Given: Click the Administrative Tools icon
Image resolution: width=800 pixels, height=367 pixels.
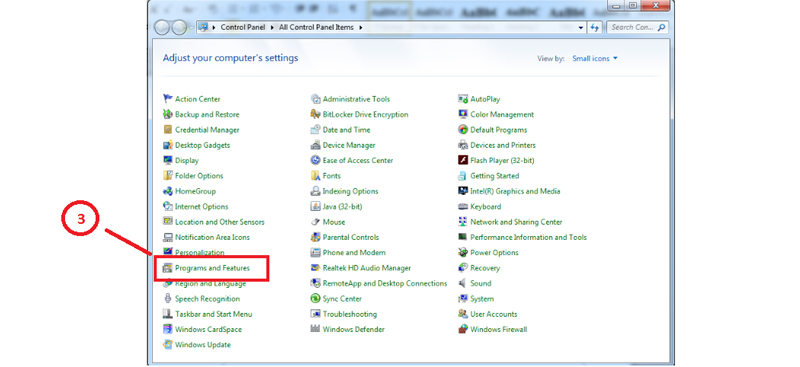Looking at the screenshot, I should (315, 99).
